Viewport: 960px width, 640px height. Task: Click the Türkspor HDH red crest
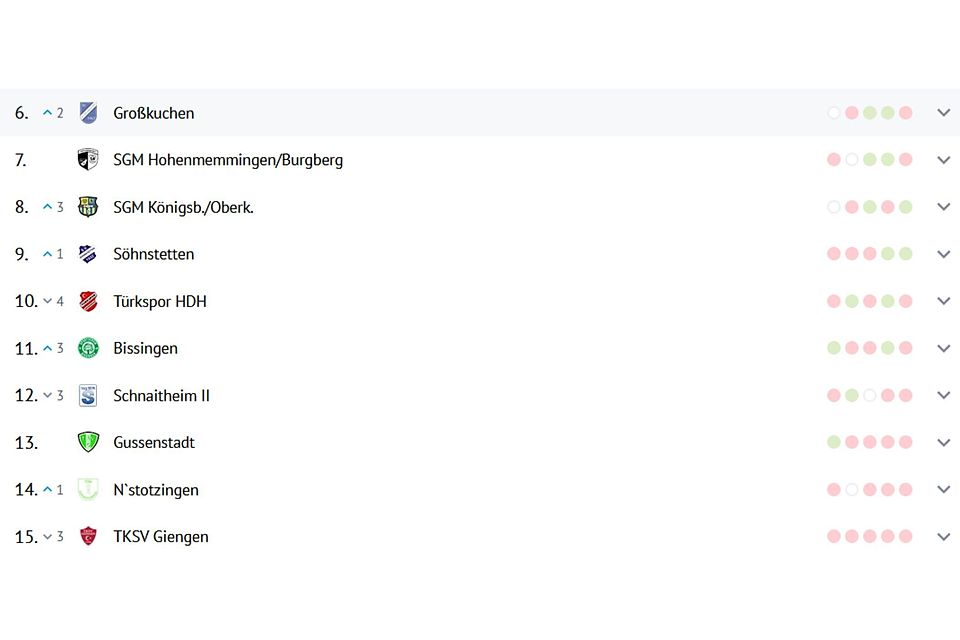tap(88, 301)
